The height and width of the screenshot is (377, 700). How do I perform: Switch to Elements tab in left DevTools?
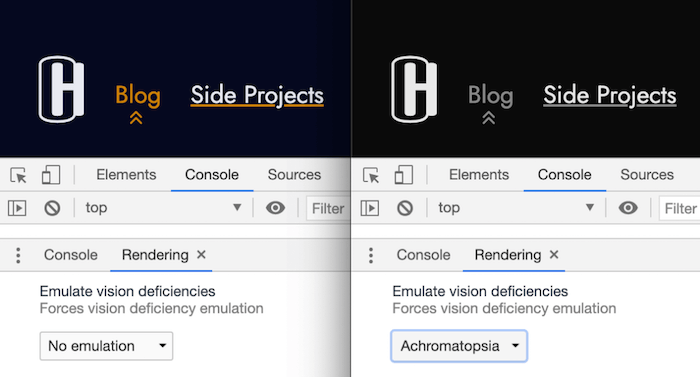126,175
